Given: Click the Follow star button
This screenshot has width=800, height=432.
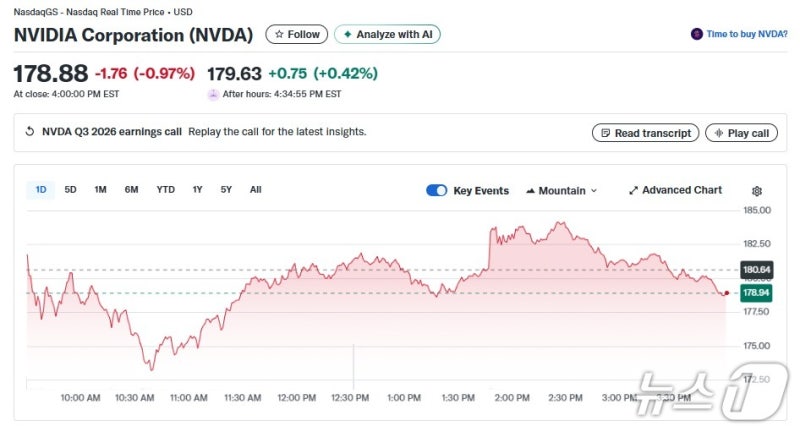Looking at the screenshot, I should [297, 34].
